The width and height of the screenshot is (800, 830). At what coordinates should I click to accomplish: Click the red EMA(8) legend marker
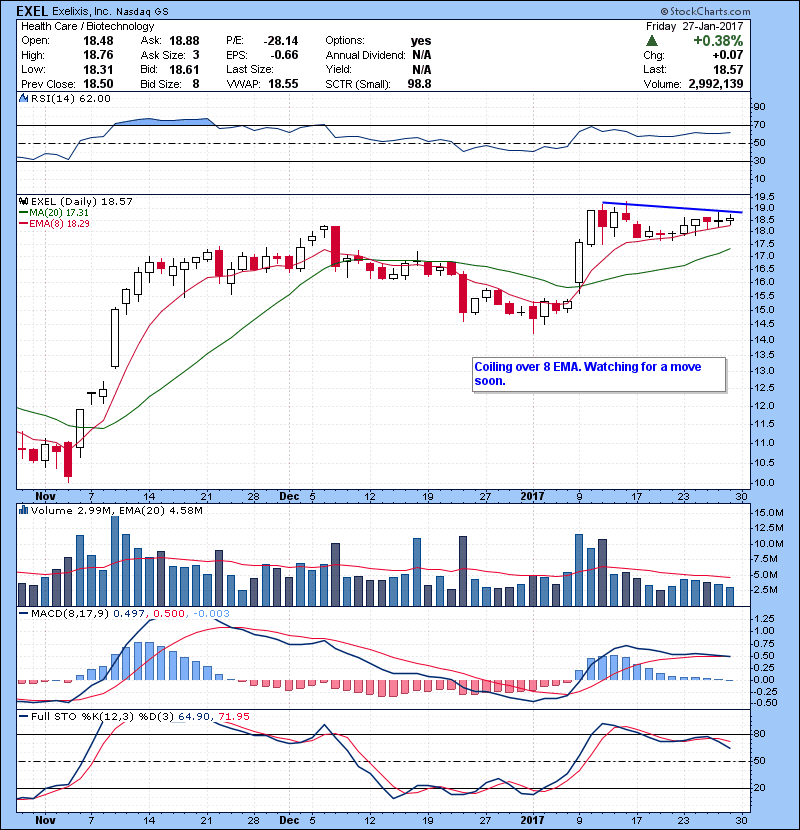pos(23,223)
